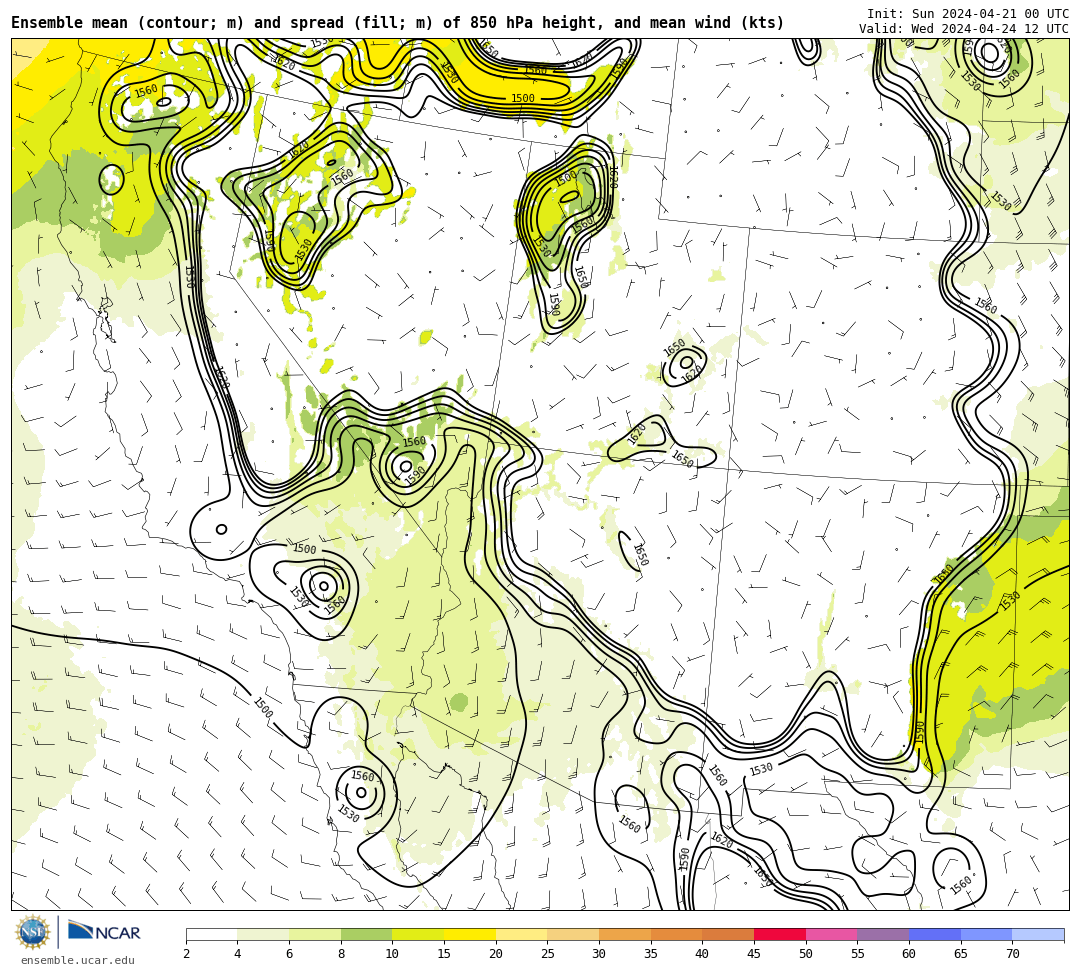The height and width of the screenshot is (973, 1080).
Task: Pick the 35–40 orange colorbar segment
Action: (x=676, y=934)
